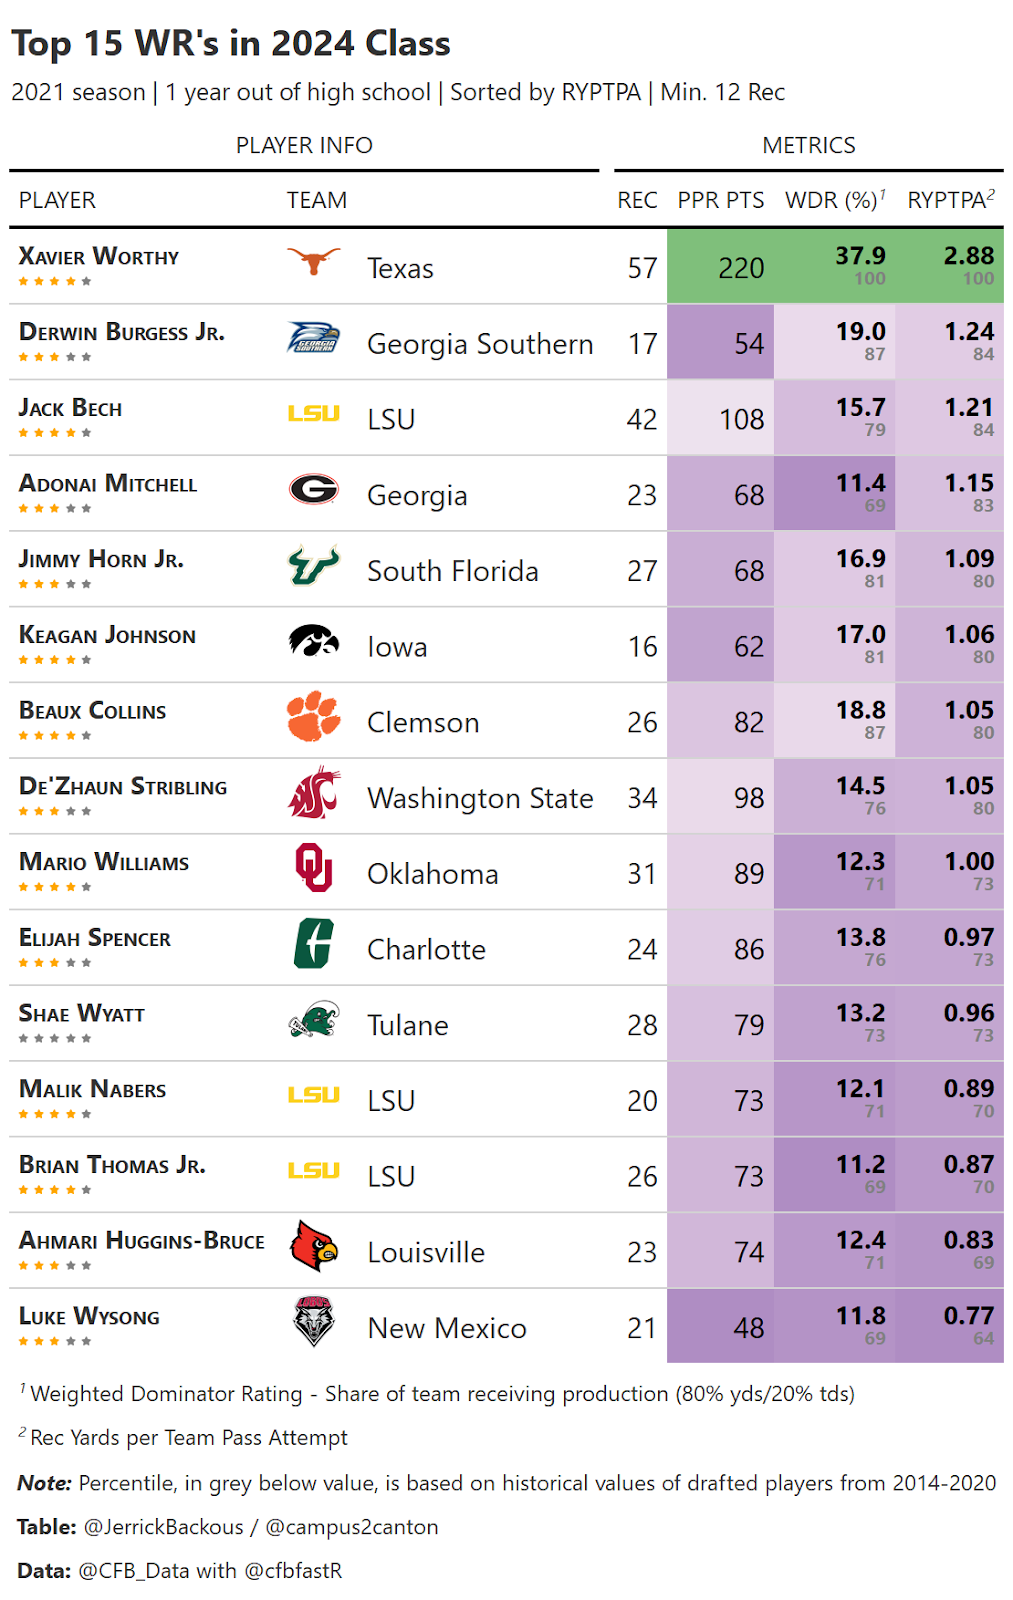This screenshot has width=1013, height=1600.
Task: Click the Washington State cougar logo
Action: pyautogui.click(x=313, y=793)
